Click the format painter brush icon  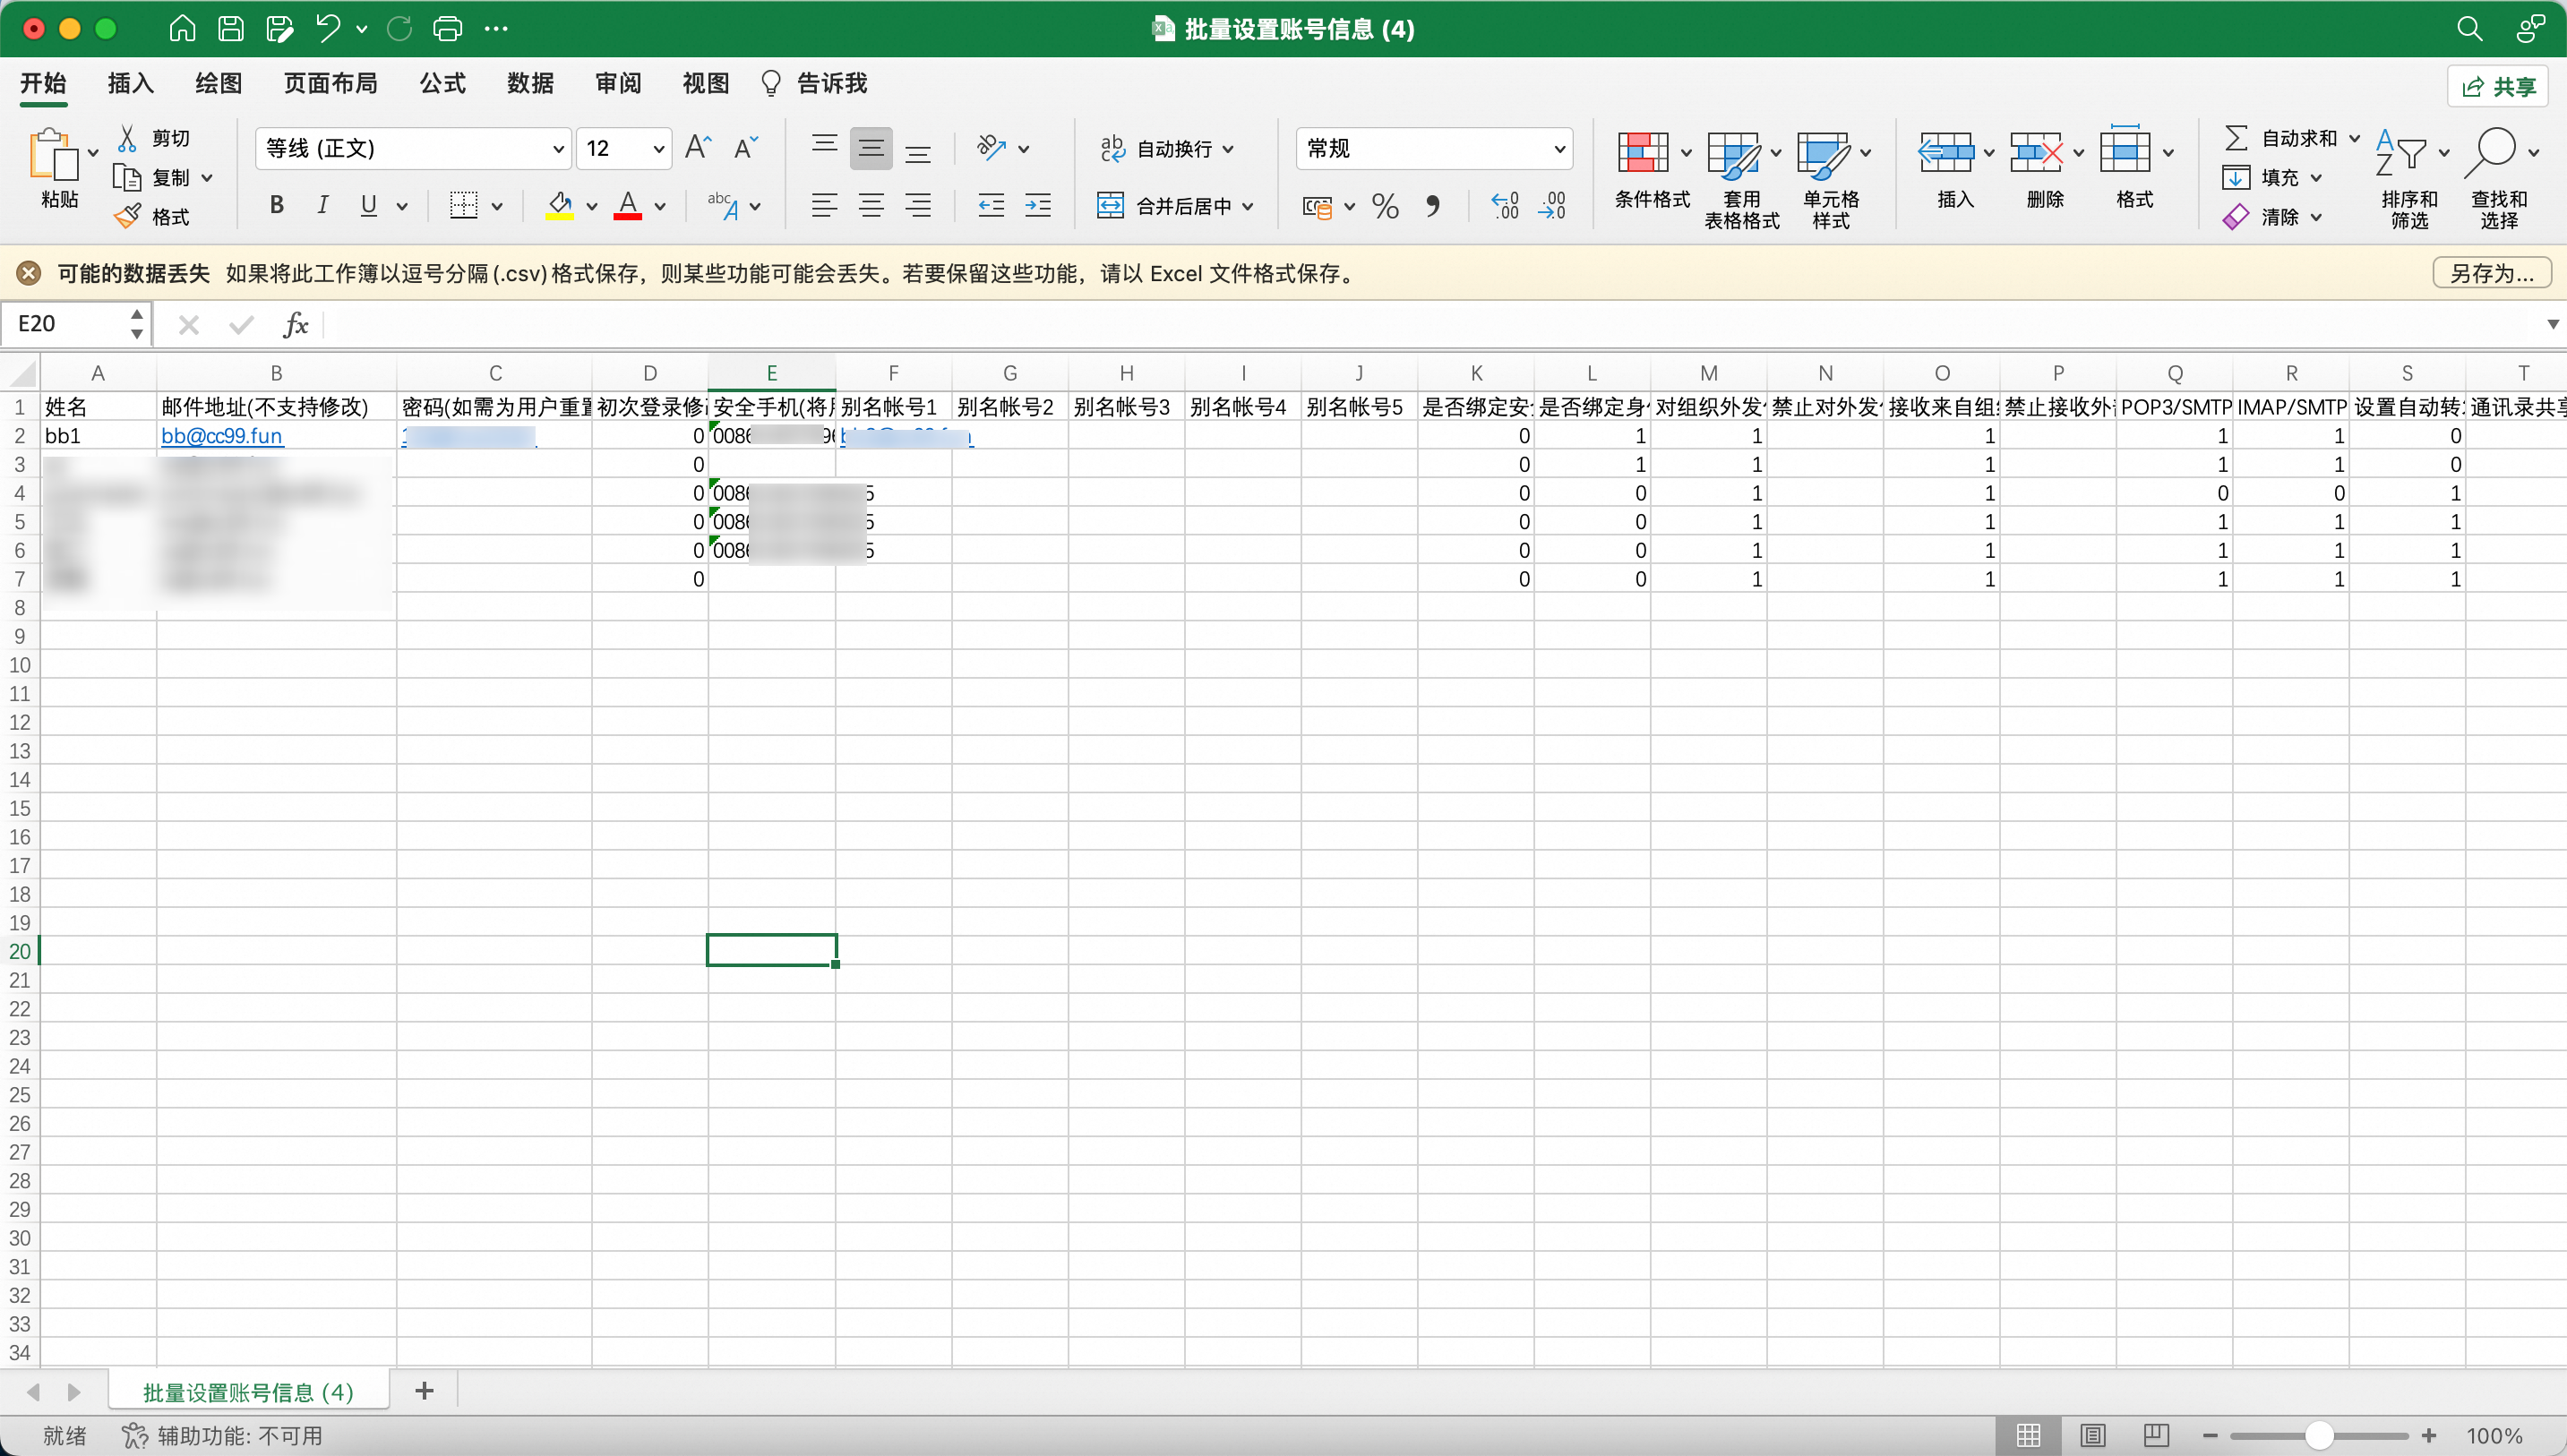click(128, 216)
